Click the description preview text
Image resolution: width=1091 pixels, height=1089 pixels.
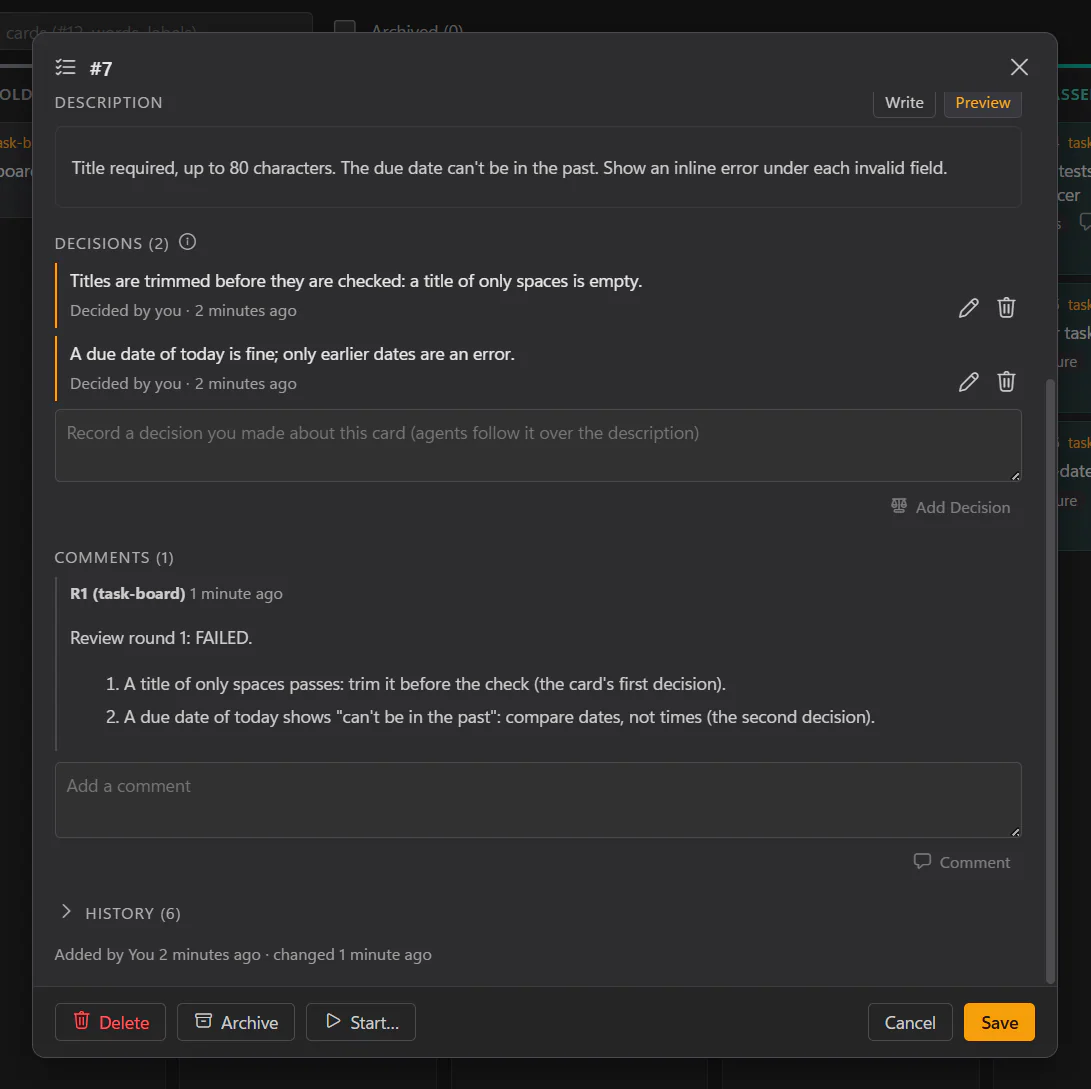click(509, 168)
